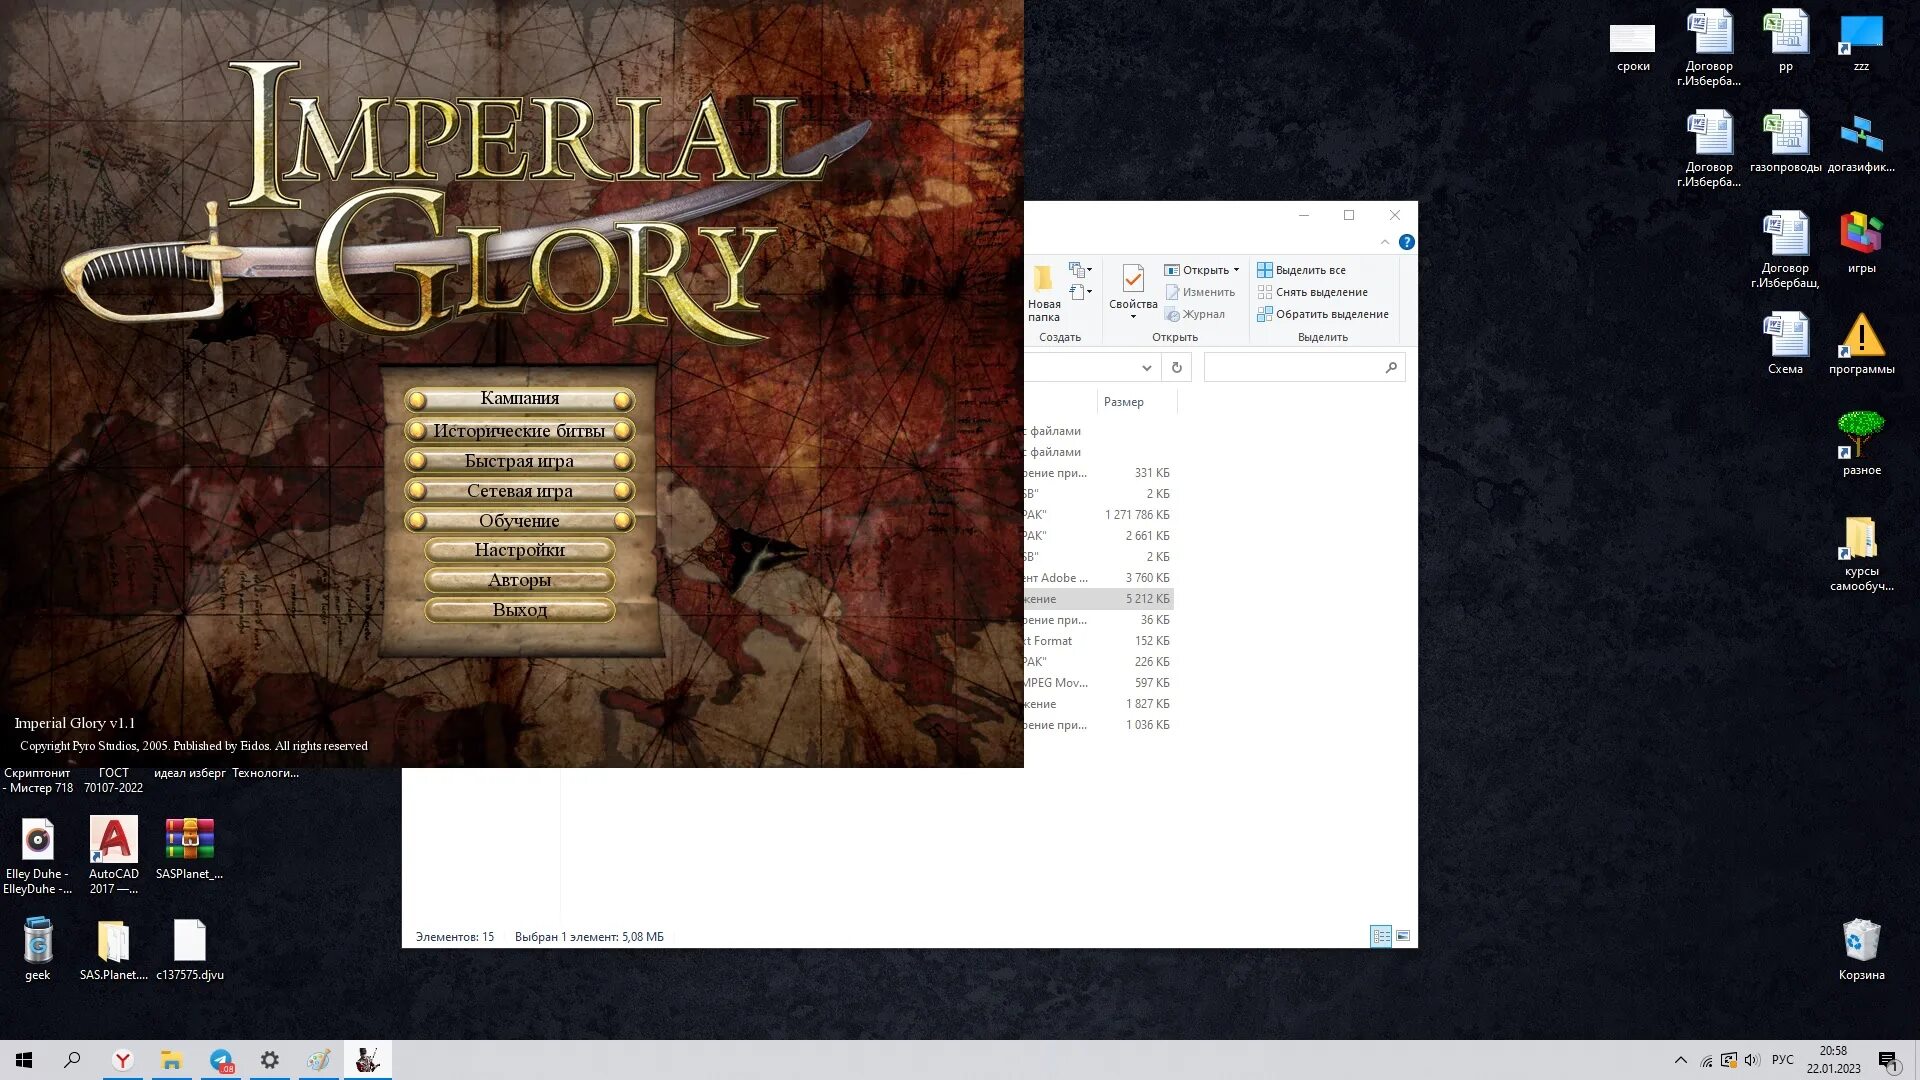The height and width of the screenshot is (1080, 1920).
Task: Open the volume control in tray
Action: (x=1752, y=1060)
